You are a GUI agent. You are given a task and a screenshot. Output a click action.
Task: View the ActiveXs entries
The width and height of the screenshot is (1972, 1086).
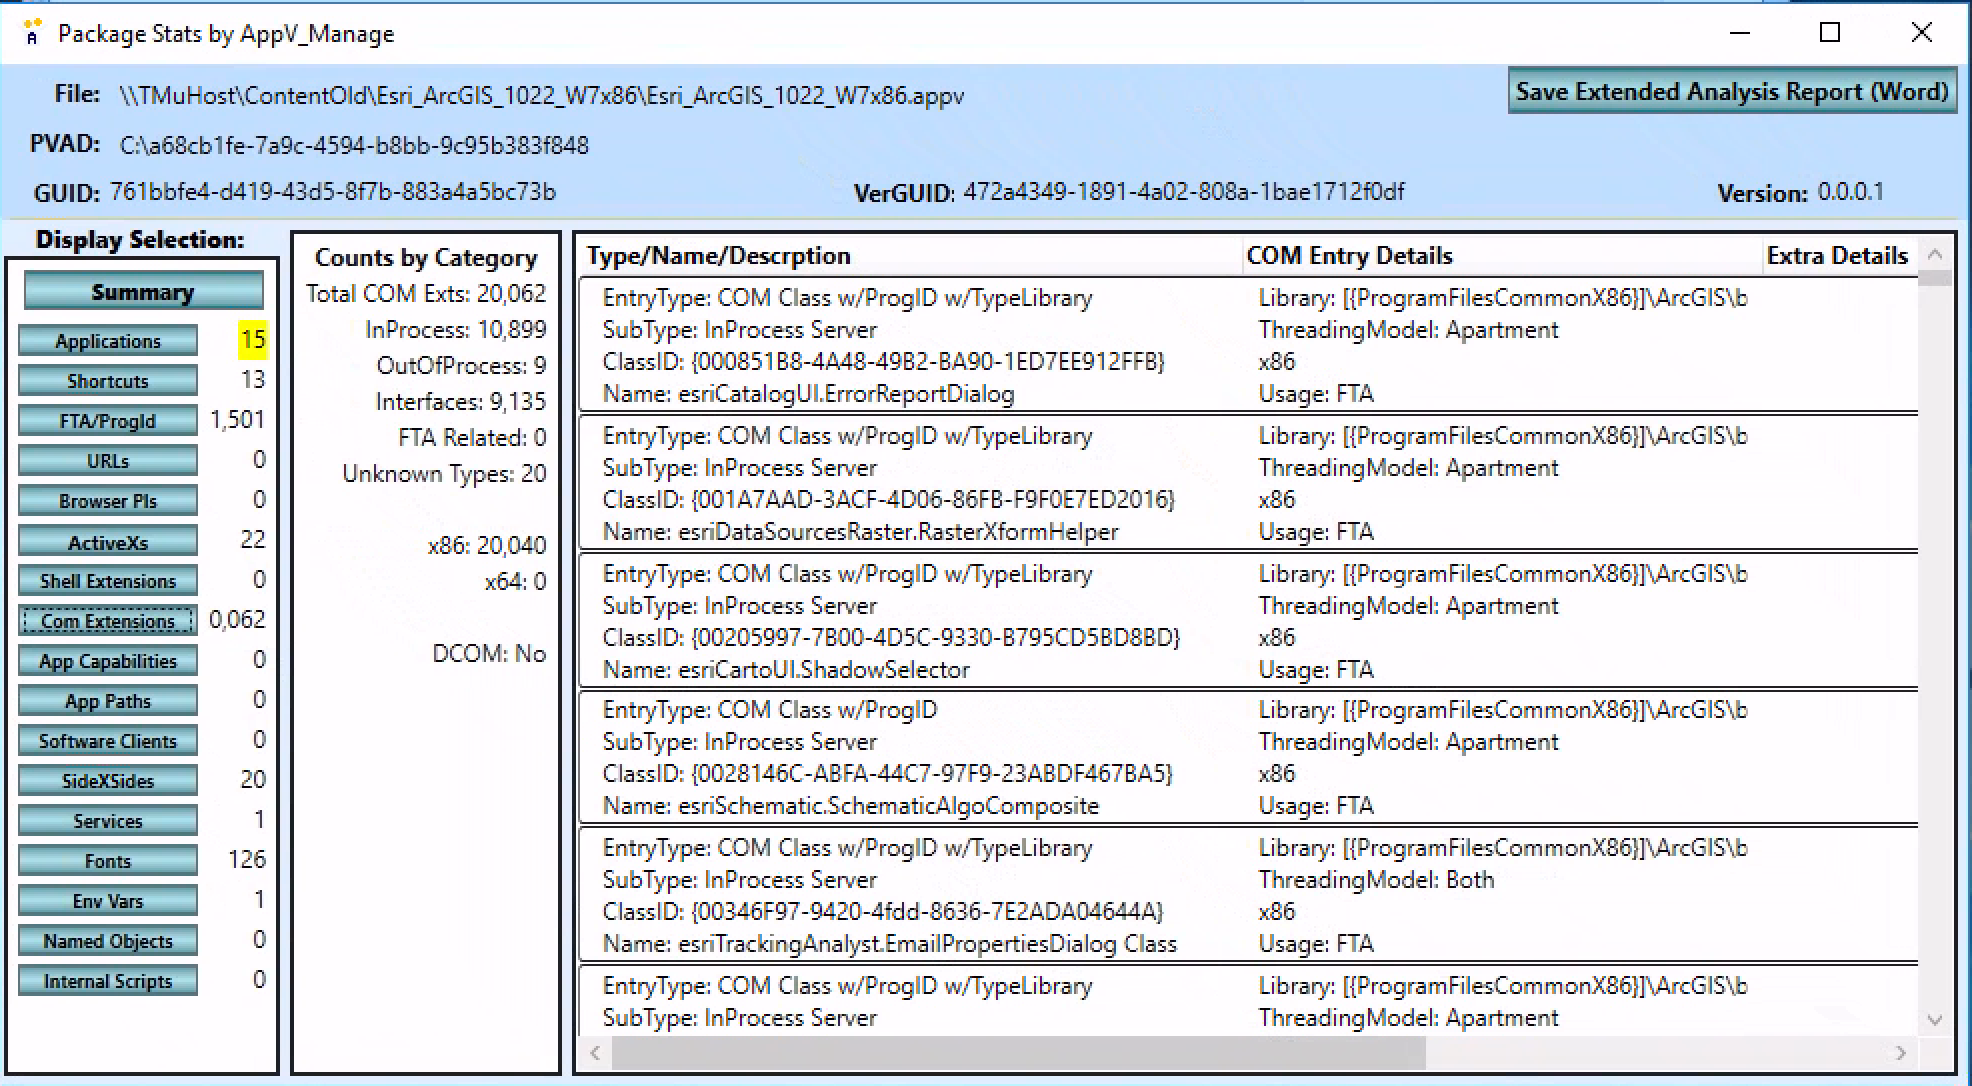[108, 542]
